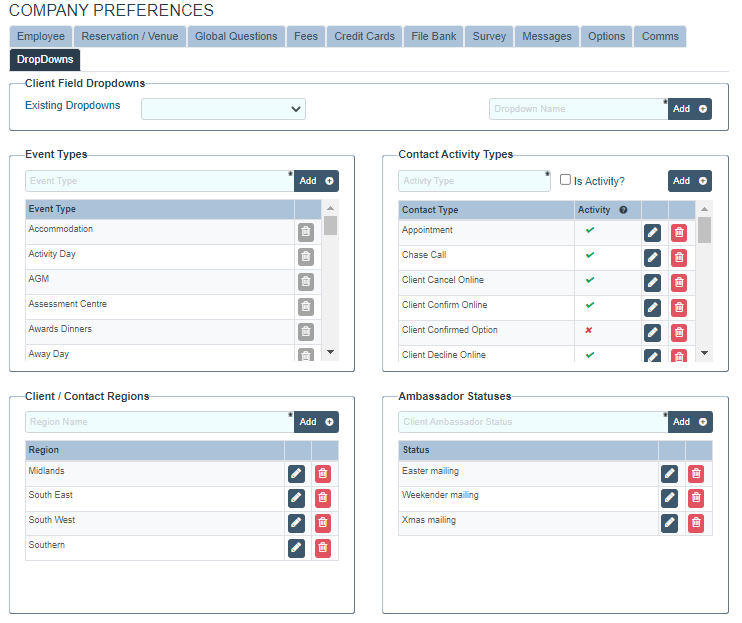The width and height of the screenshot is (742, 623).
Task: Add a new ambassador status
Action: pos(690,421)
